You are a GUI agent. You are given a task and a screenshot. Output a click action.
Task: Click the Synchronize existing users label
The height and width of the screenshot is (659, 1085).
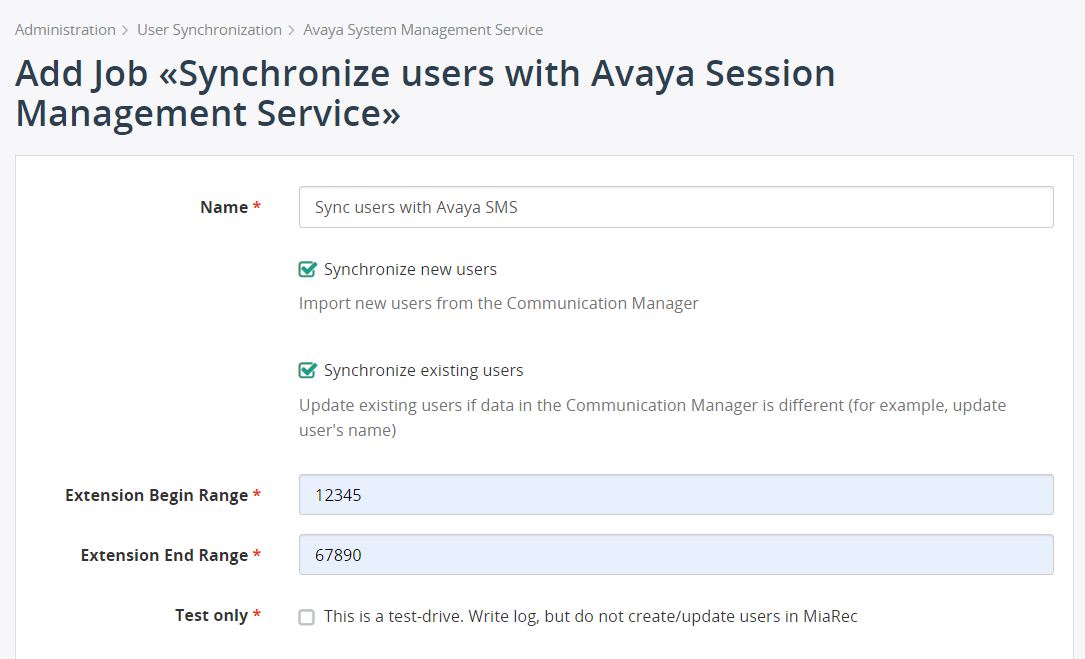[423, 370]
